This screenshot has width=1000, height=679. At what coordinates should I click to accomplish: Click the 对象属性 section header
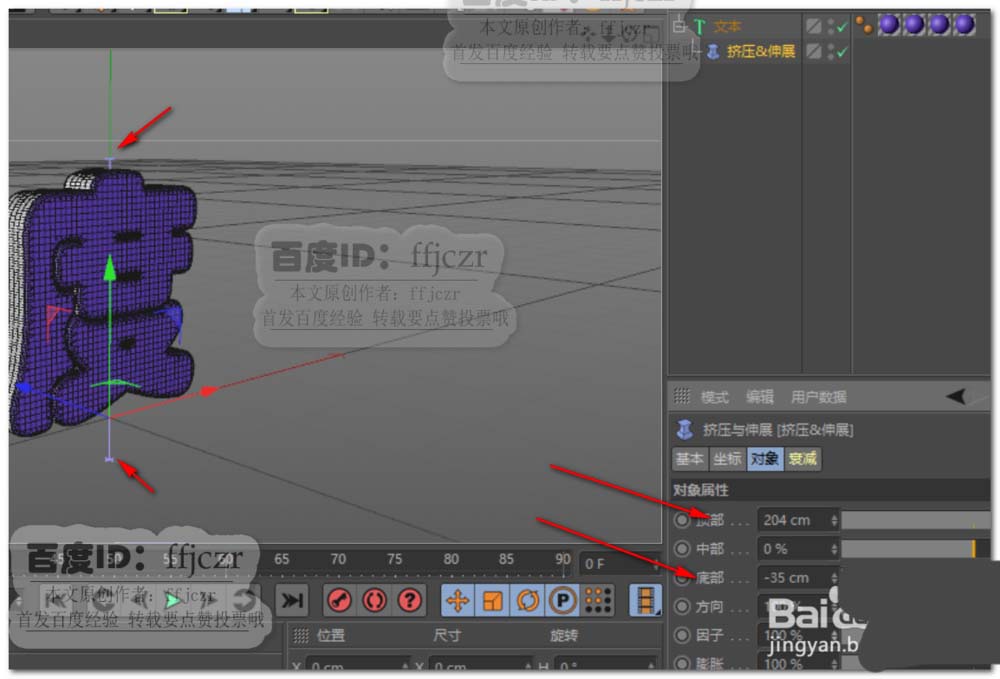coord(831,490)
